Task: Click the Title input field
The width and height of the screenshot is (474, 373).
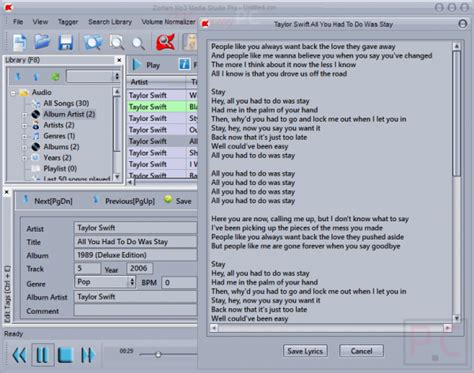Action: (135, 242)
